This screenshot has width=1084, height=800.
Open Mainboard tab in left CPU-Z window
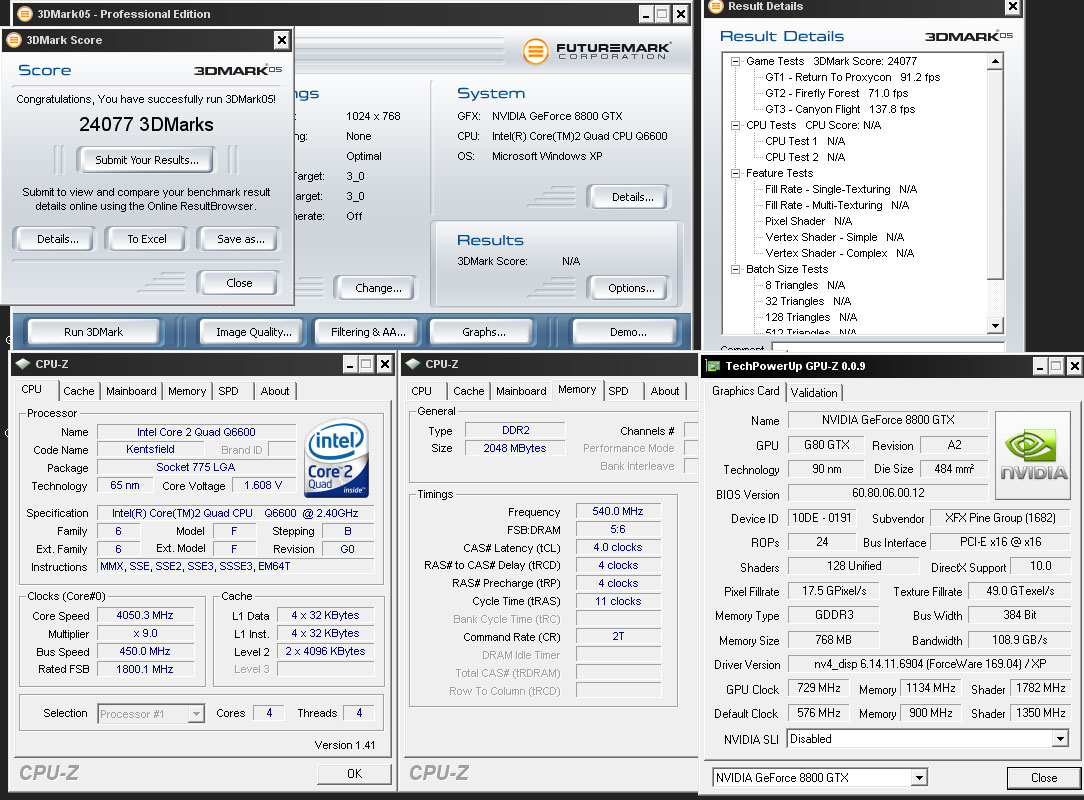coord(131,391)
